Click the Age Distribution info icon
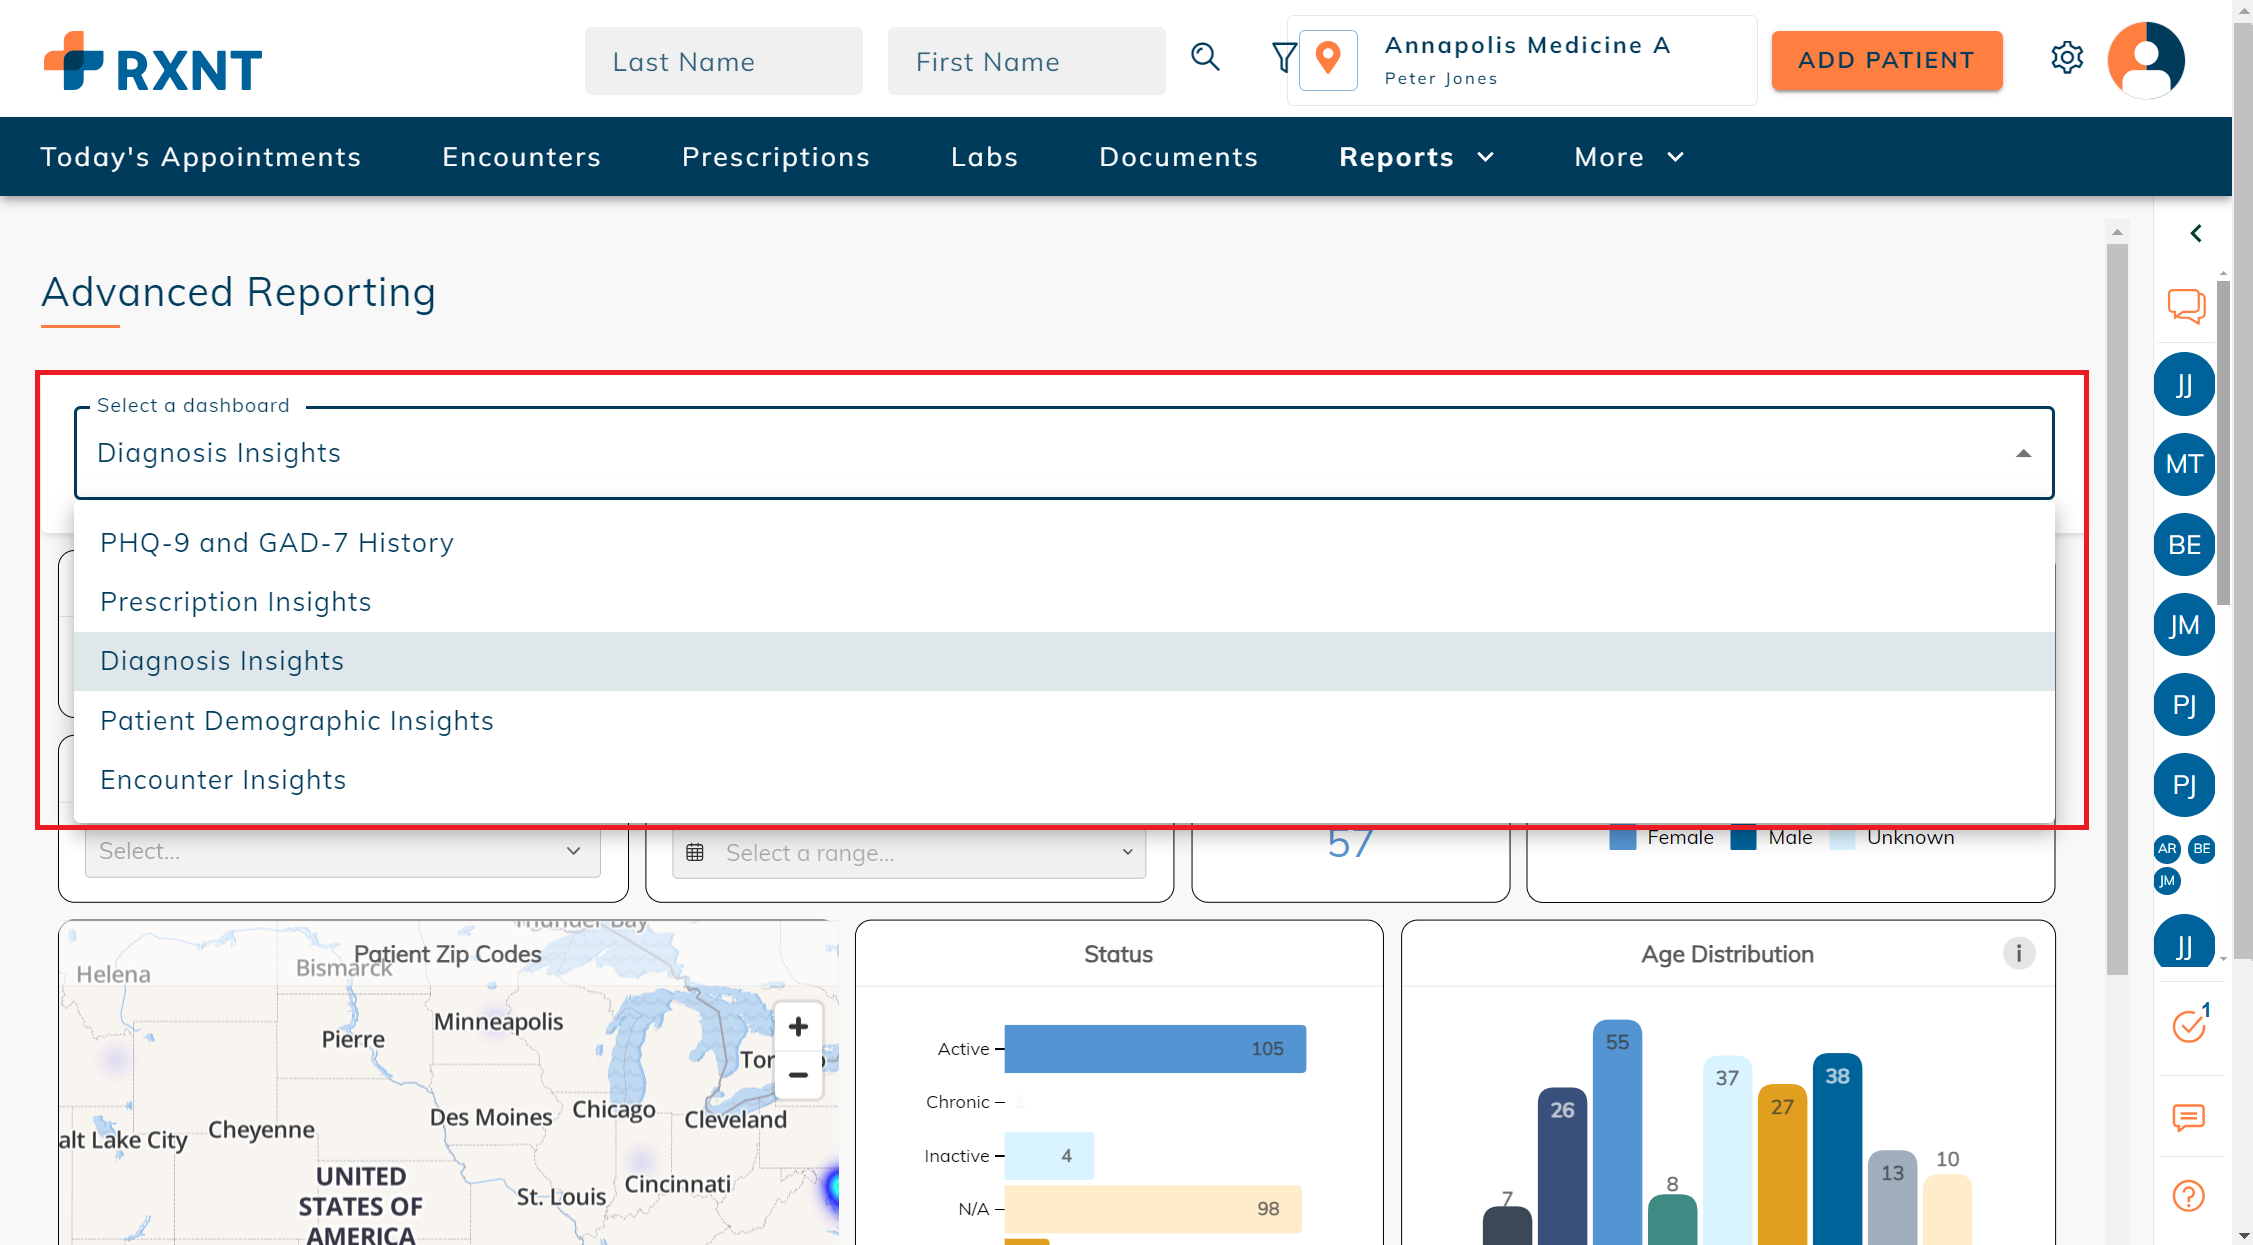This screenshot has width=2253, height=1245. 2018,953
